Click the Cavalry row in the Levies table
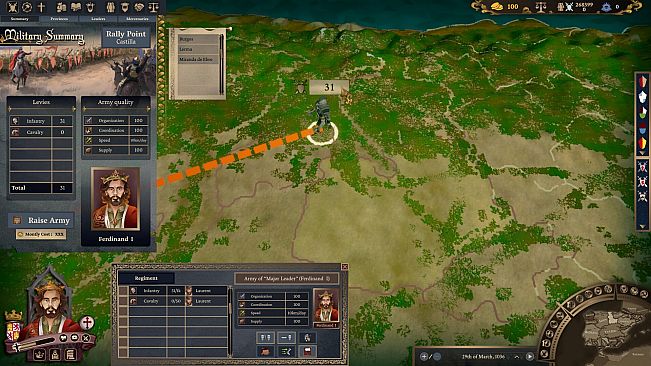This screenshot has width=651, height=366. [41, 132]
